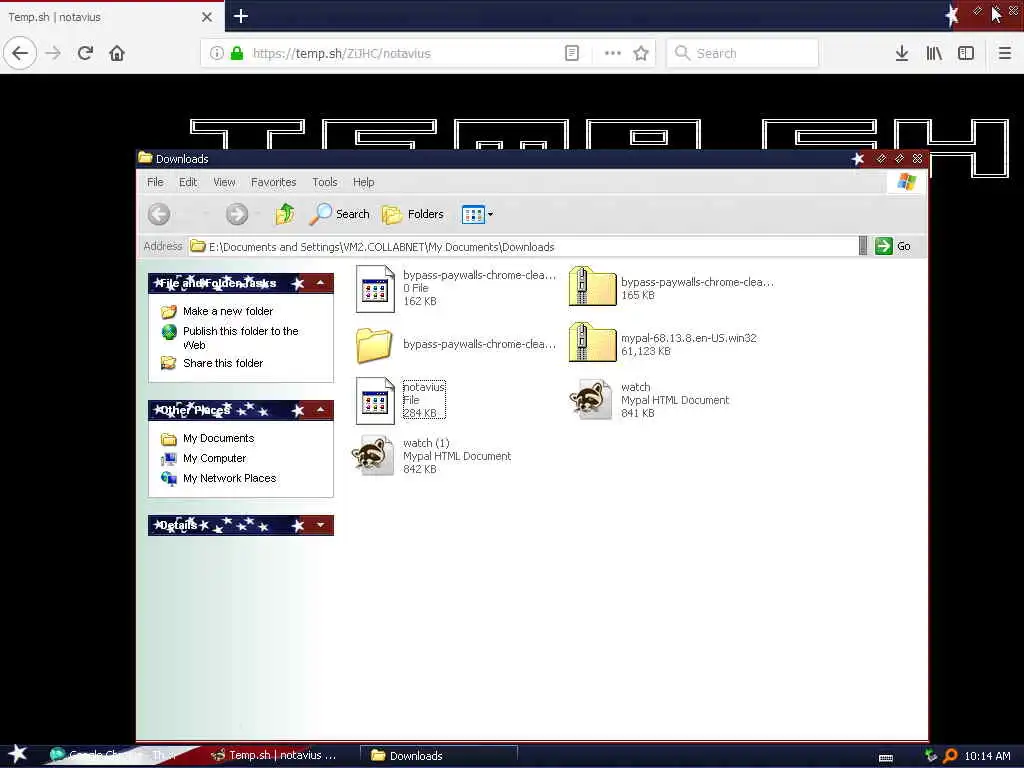Go to the browser home page
The image size is (1024, 768).
pos(117,53)
